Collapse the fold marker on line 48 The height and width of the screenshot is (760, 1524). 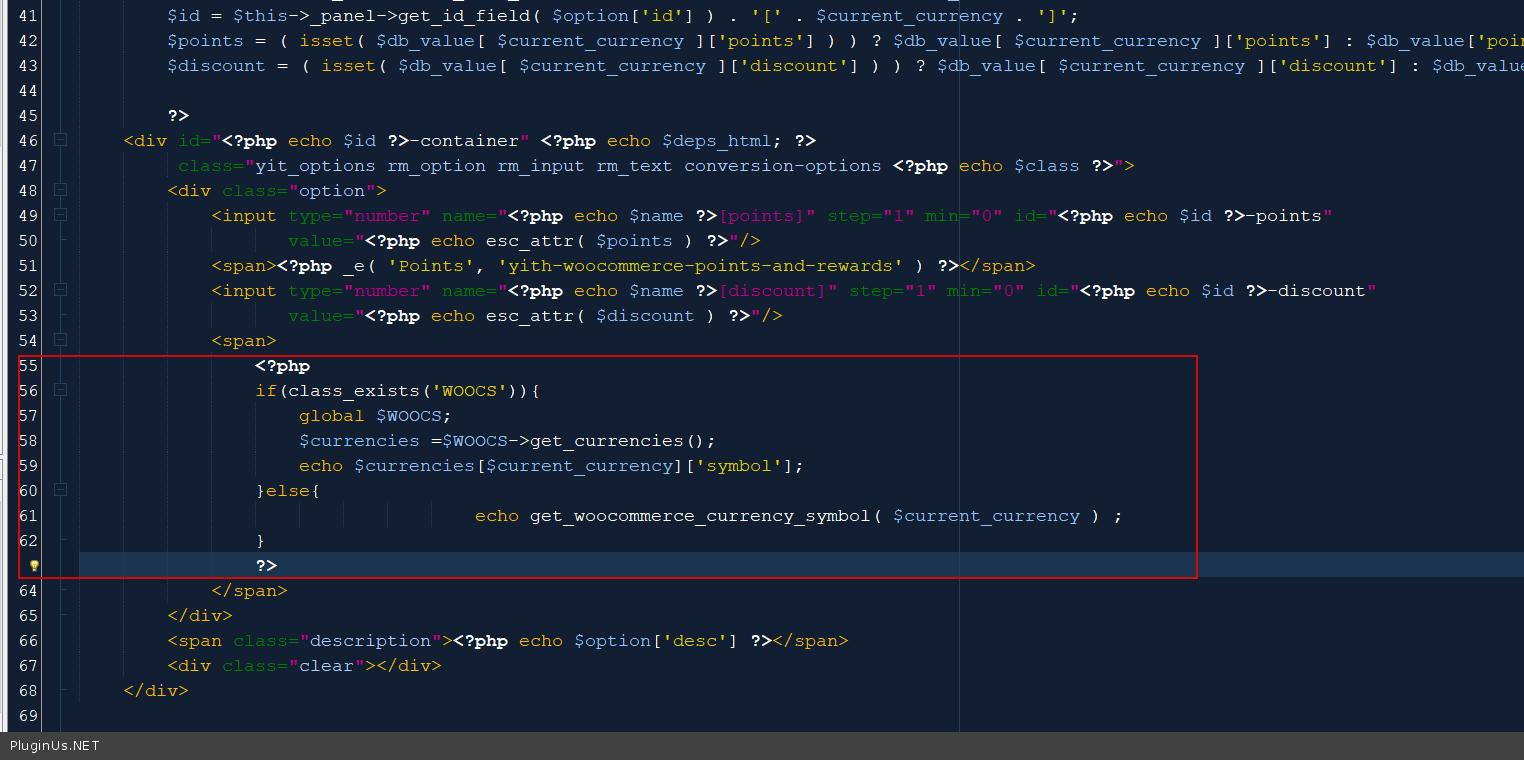(60, 191)
